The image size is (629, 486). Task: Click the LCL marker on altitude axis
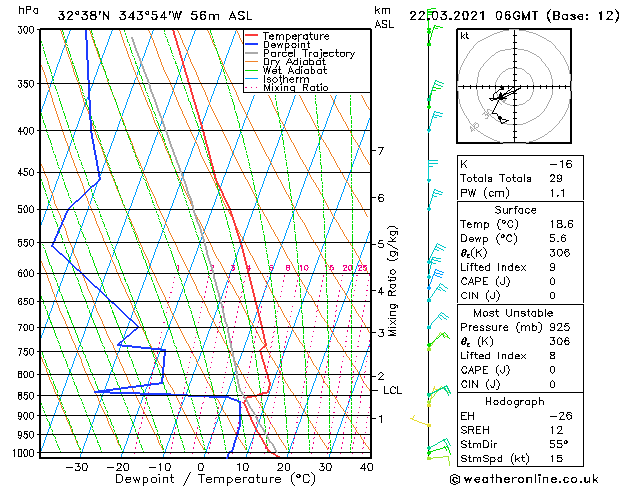pos(392,390)
